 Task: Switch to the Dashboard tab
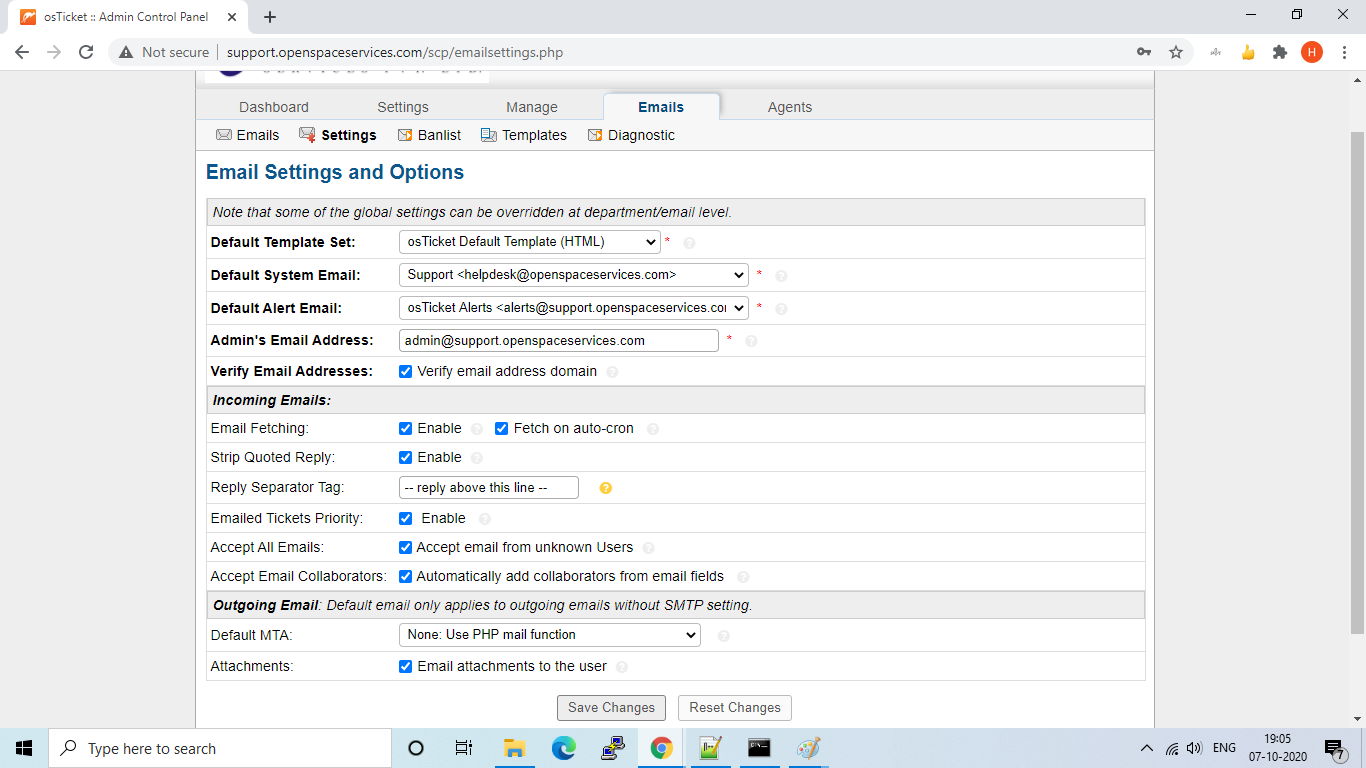pos(274,107)
